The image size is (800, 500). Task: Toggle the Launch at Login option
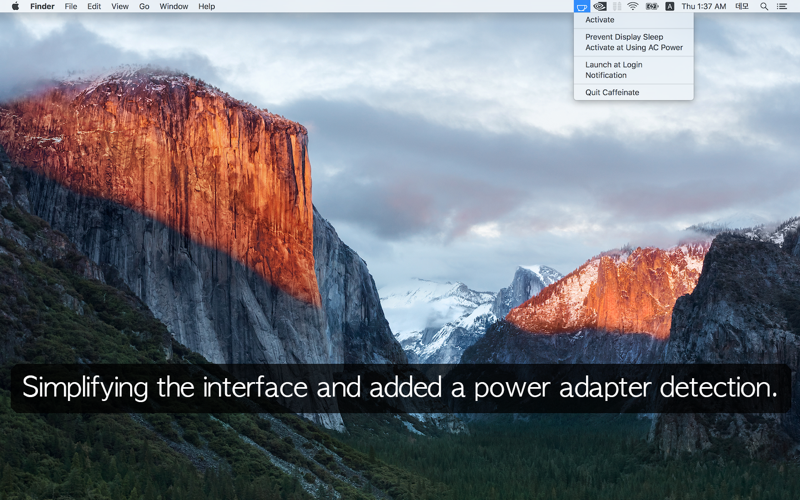(614, 65)
